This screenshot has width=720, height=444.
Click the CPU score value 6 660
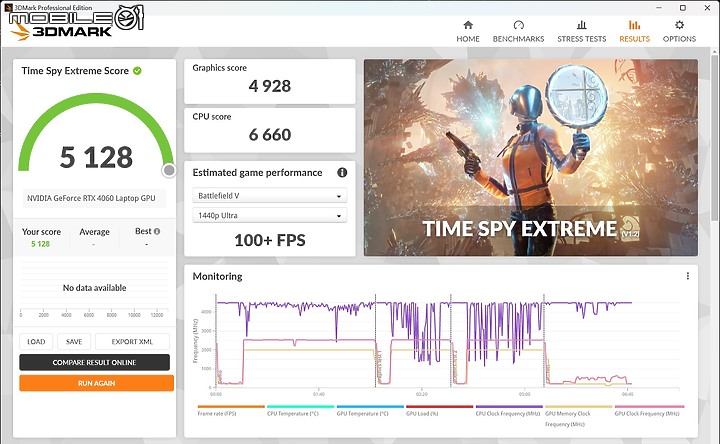tap(270, 135)
